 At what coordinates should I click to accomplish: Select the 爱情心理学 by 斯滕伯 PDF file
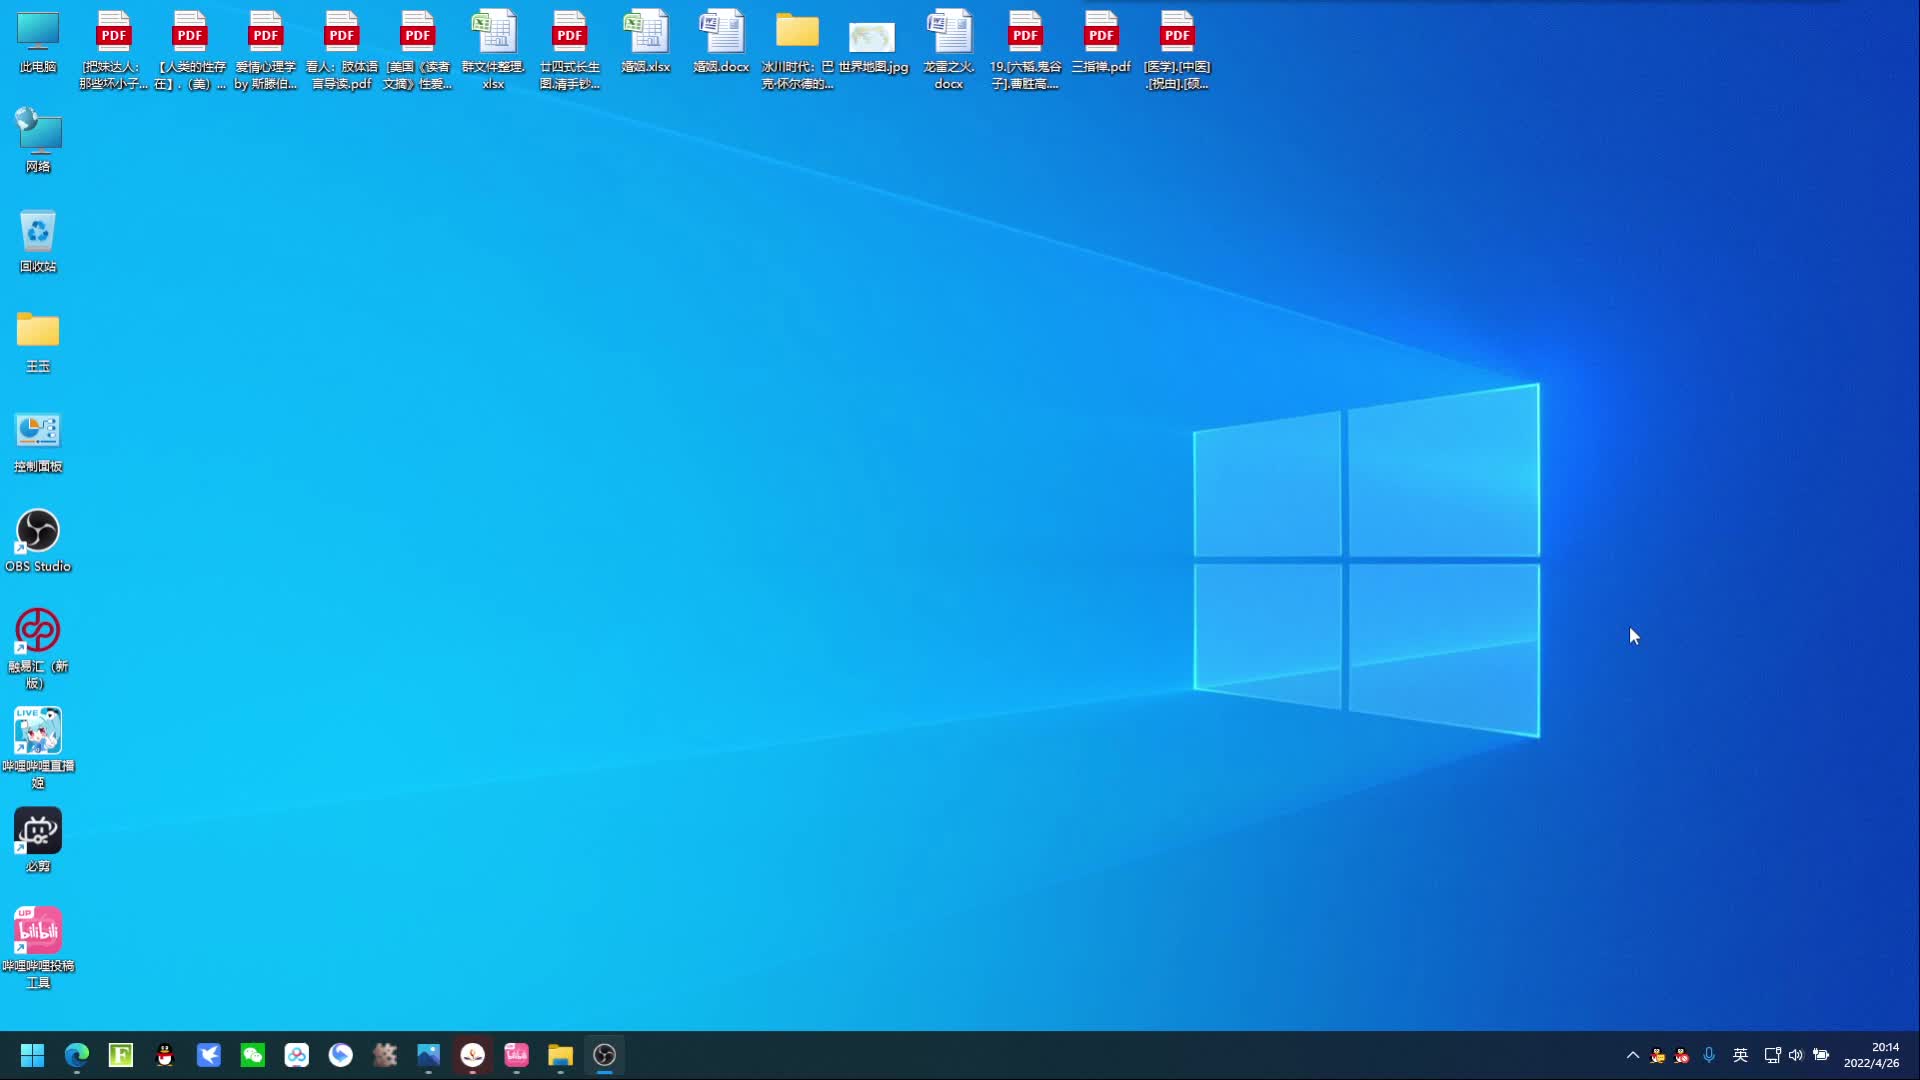click(266, 50)
